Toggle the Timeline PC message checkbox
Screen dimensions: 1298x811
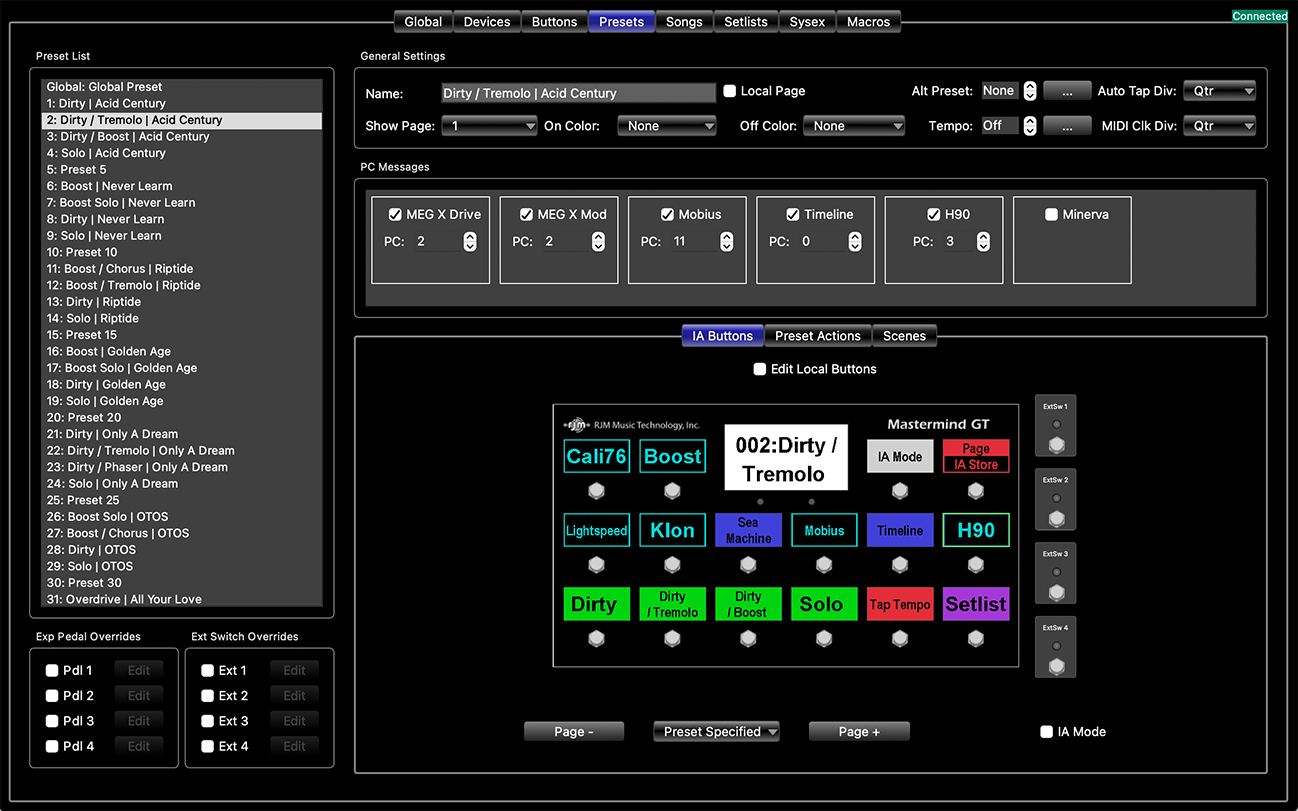pos(793,214)
